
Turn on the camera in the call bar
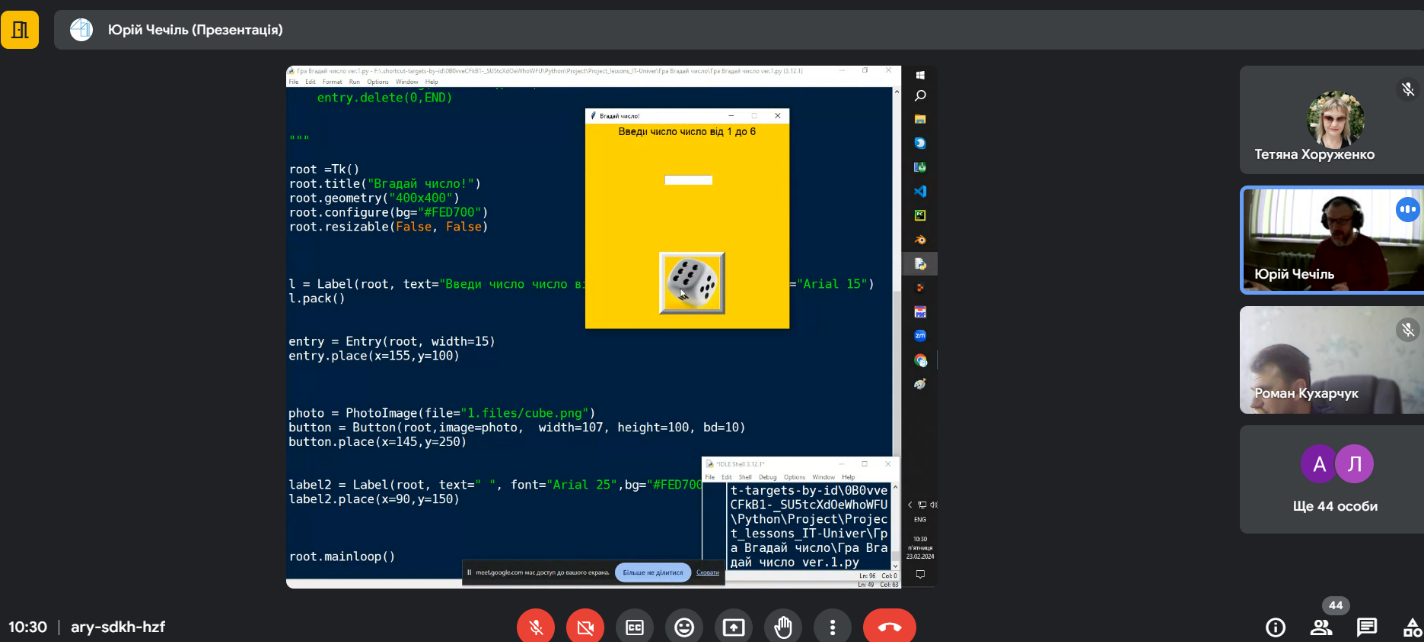coord(585,627)
